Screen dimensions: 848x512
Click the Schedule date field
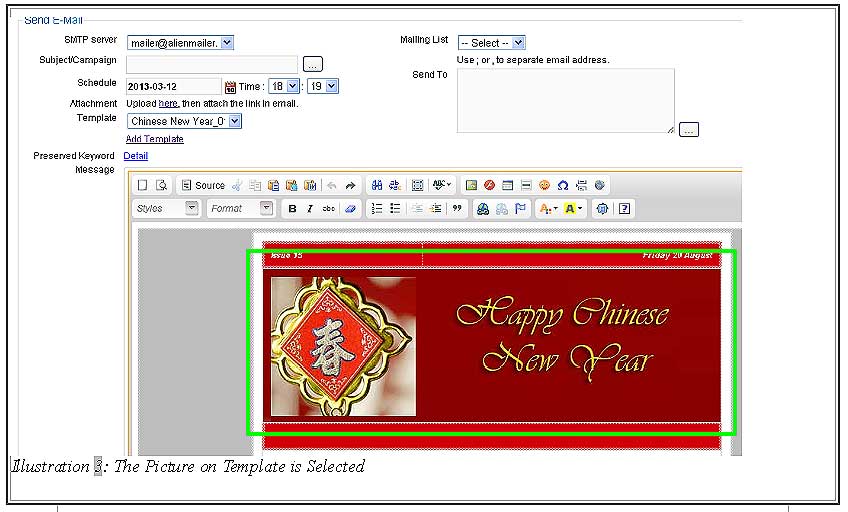(174, 87)
